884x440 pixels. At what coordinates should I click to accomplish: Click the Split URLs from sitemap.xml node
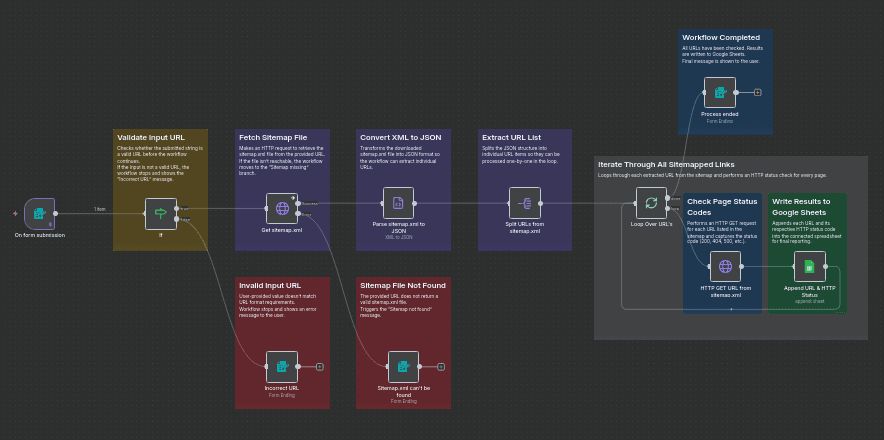click(x=524, y=203)
